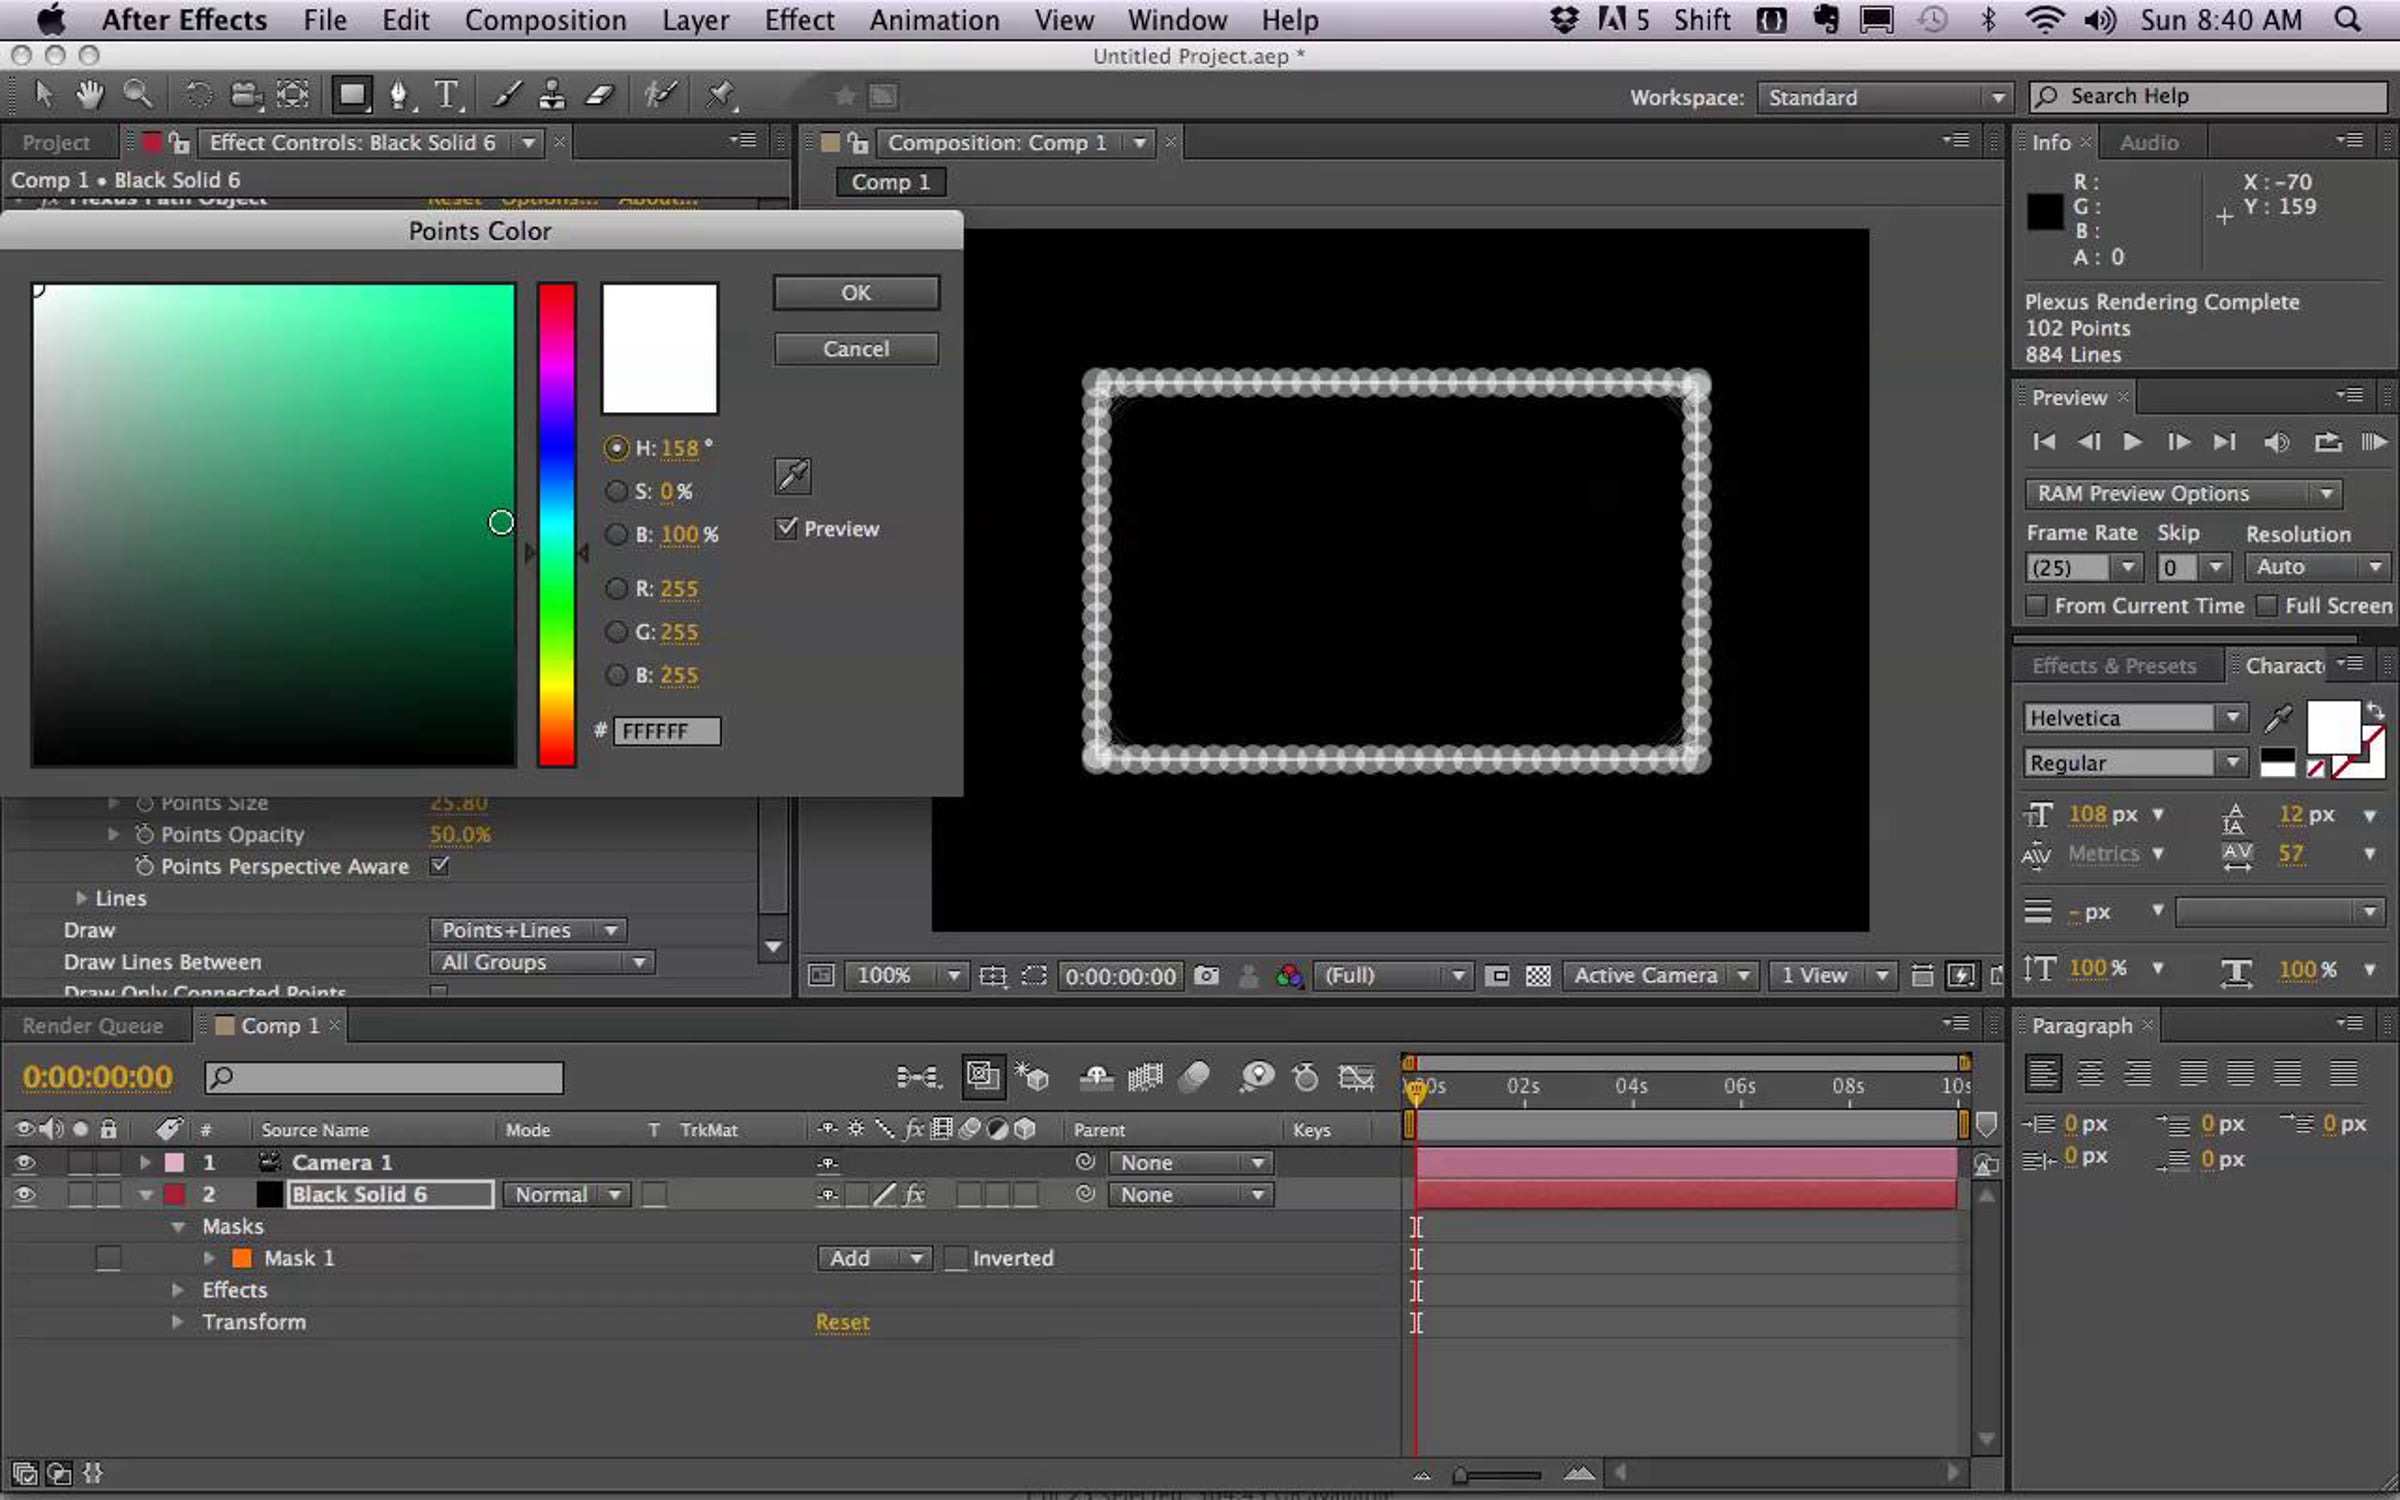This screenshot has width=2400, height=1500.
Task: Open the Workspace dropdown
Action: [x=1883, y=97]
